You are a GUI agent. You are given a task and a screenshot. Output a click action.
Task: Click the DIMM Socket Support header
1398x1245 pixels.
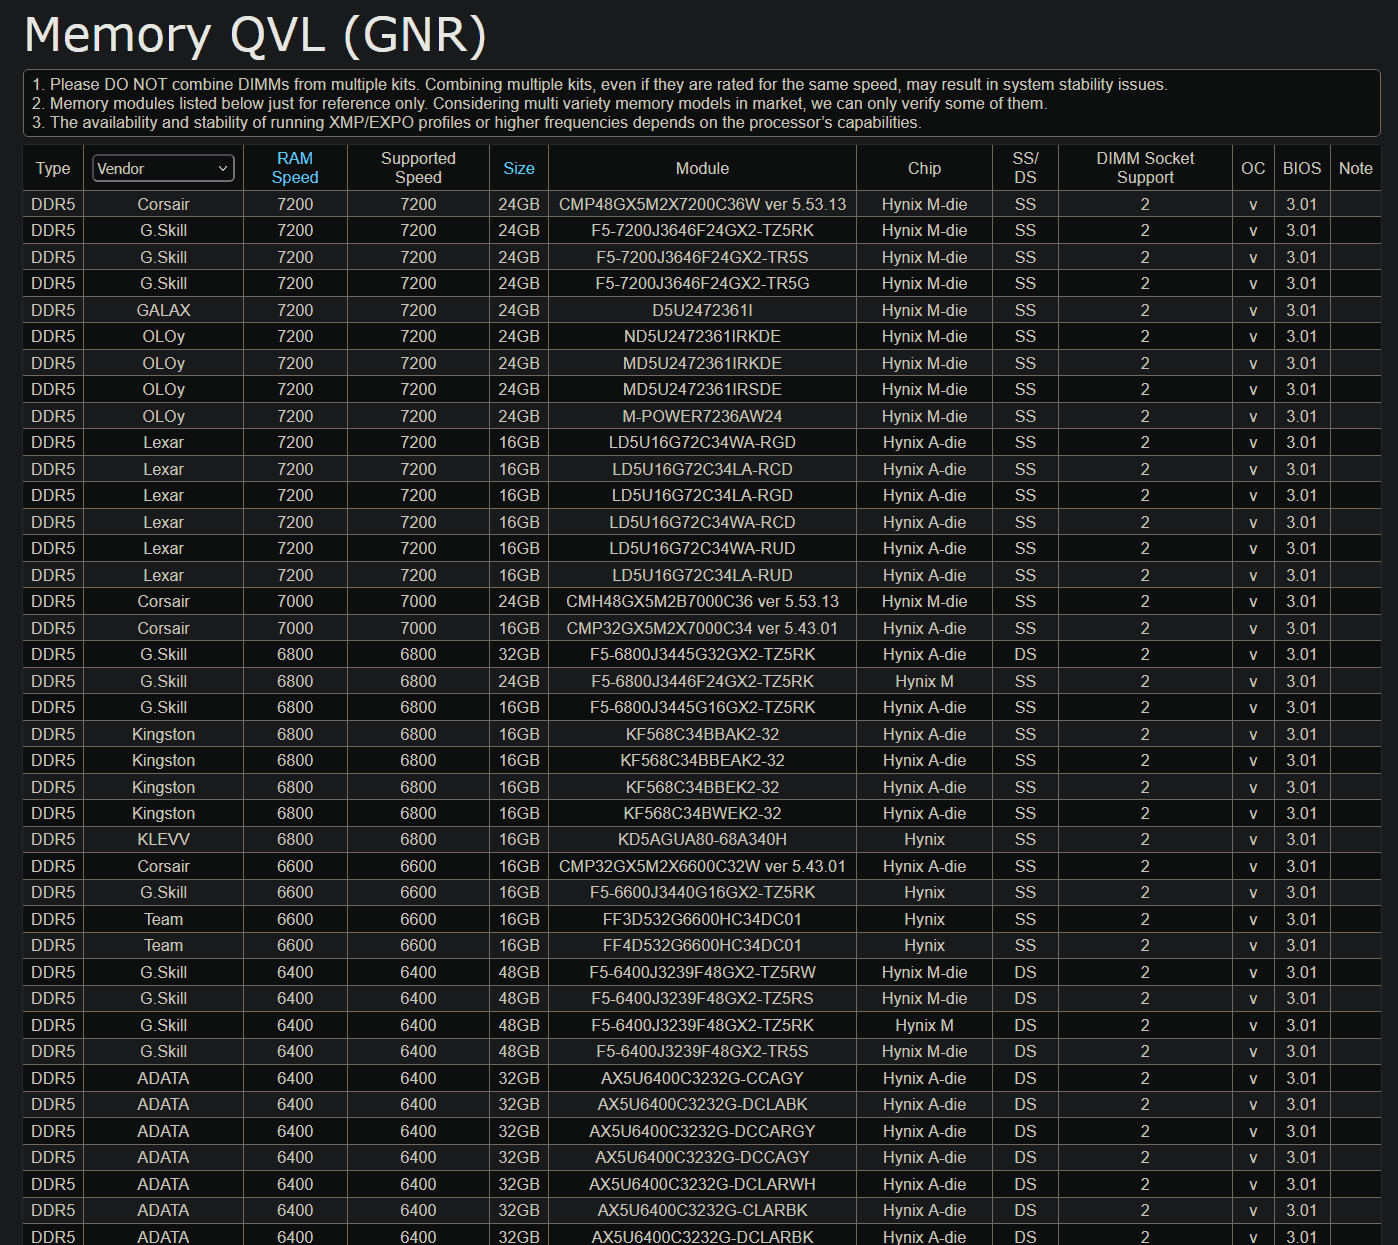pyautogui.click(x=1145, y=168)
